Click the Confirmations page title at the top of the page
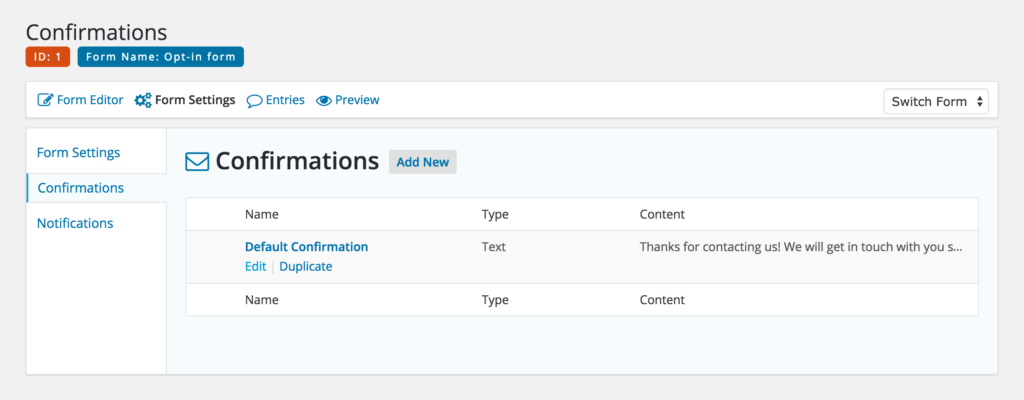 [x=97, y=32]
